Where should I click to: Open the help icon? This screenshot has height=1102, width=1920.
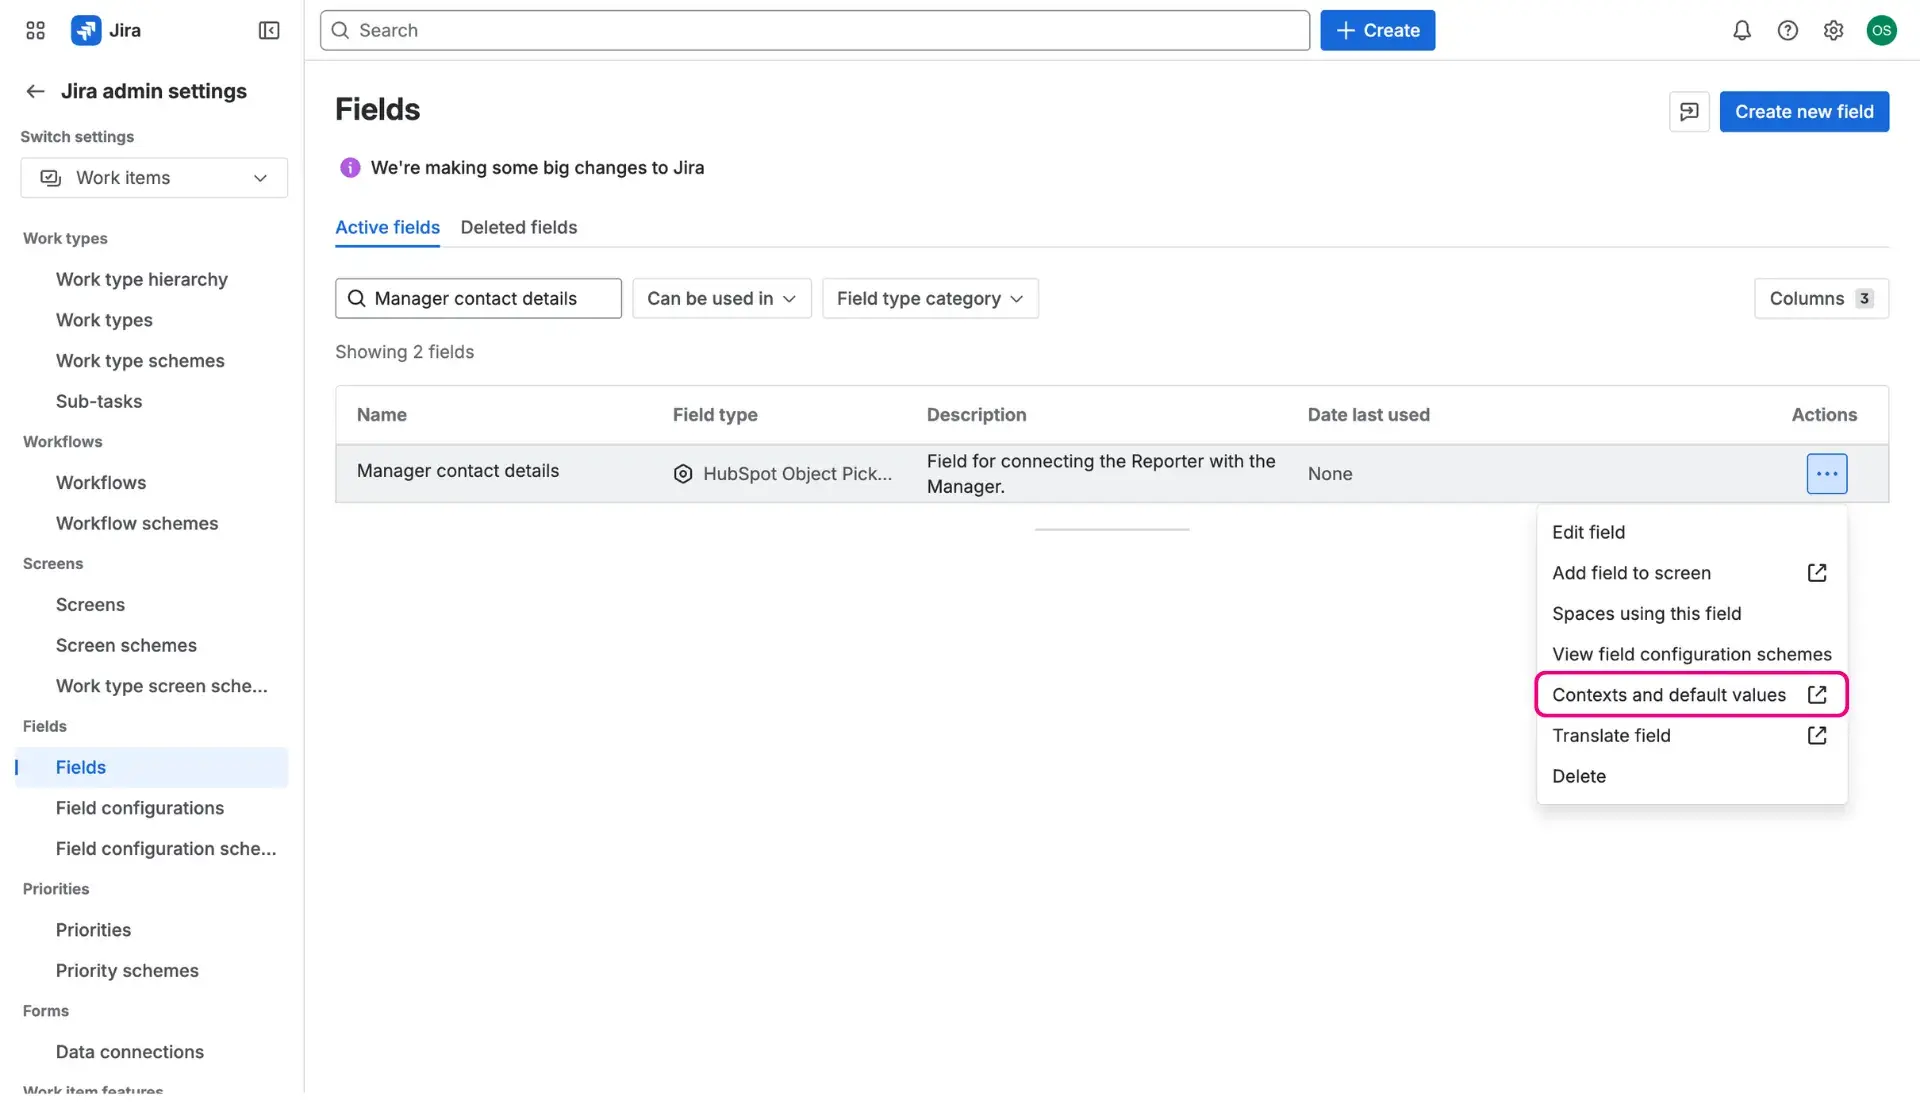pyautogui.click(x=1788, y=30)
